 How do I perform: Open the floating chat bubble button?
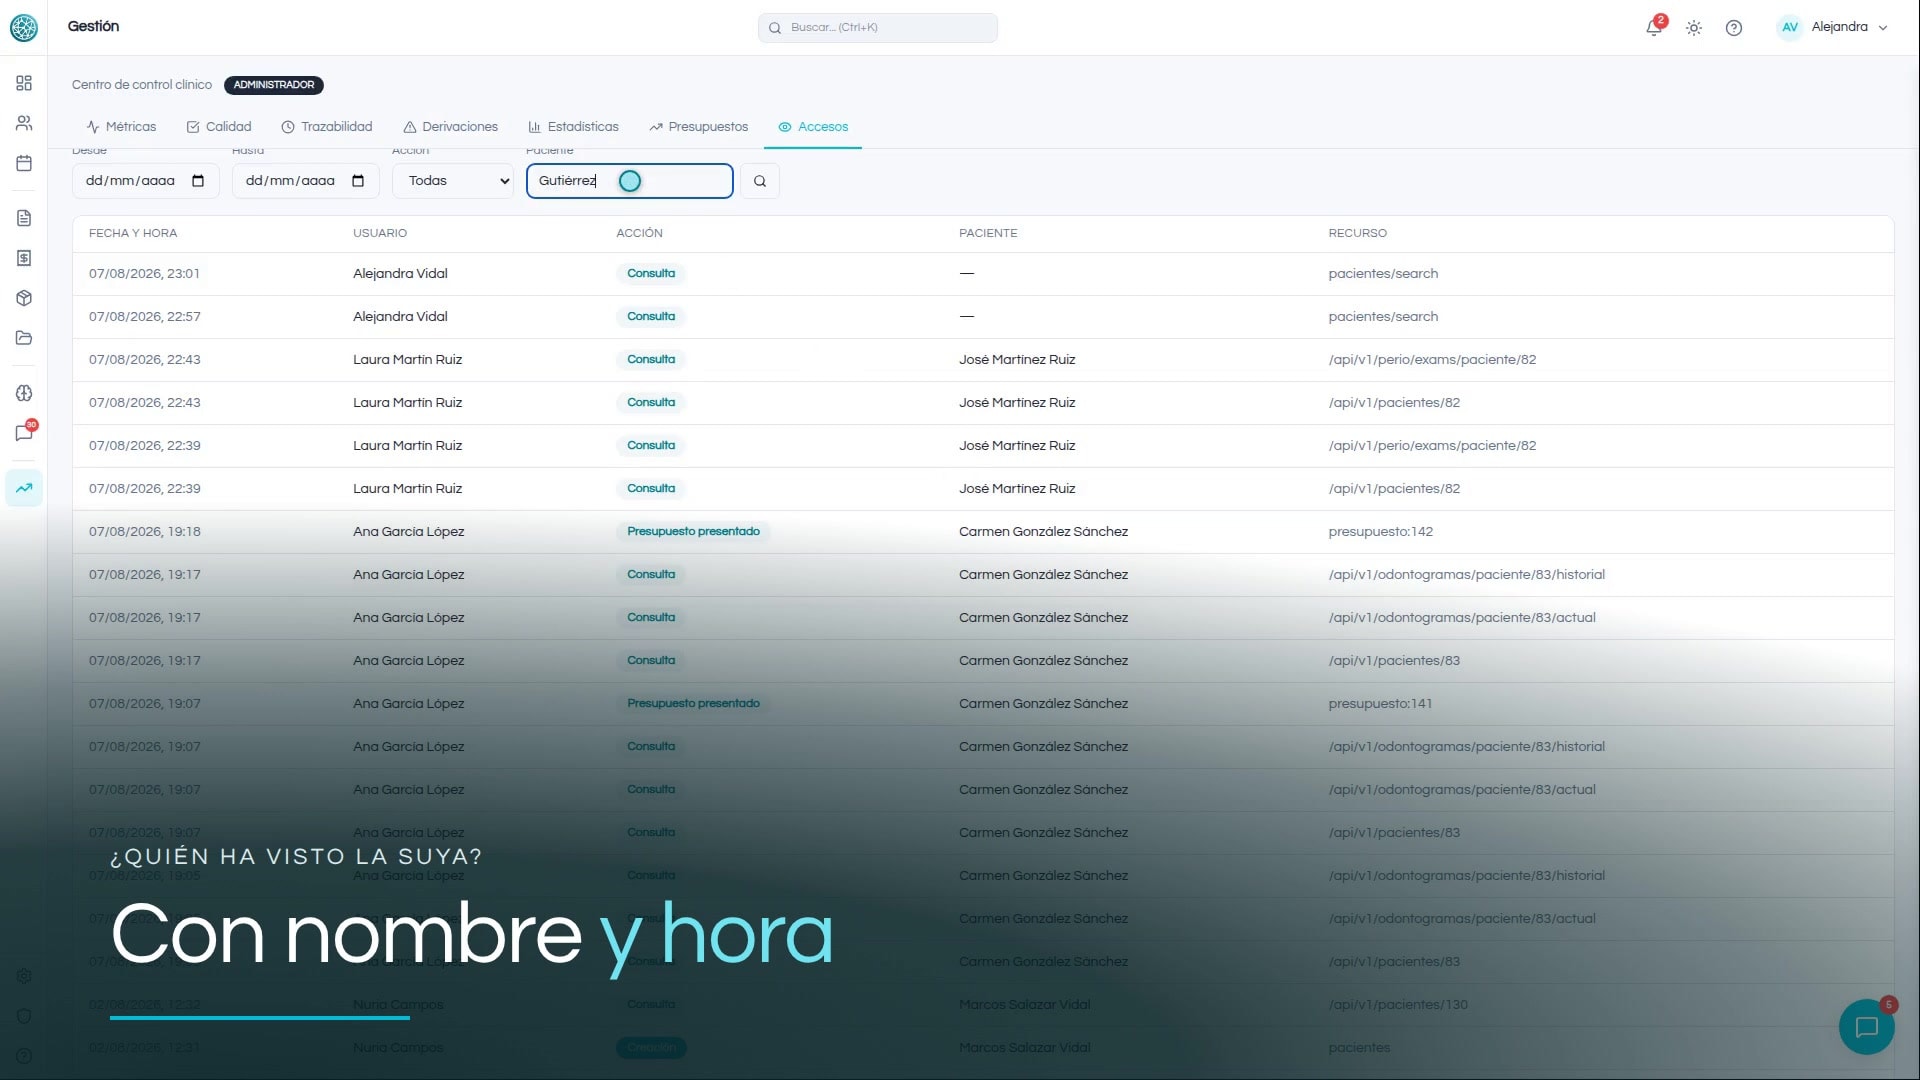[1866, 1027]
